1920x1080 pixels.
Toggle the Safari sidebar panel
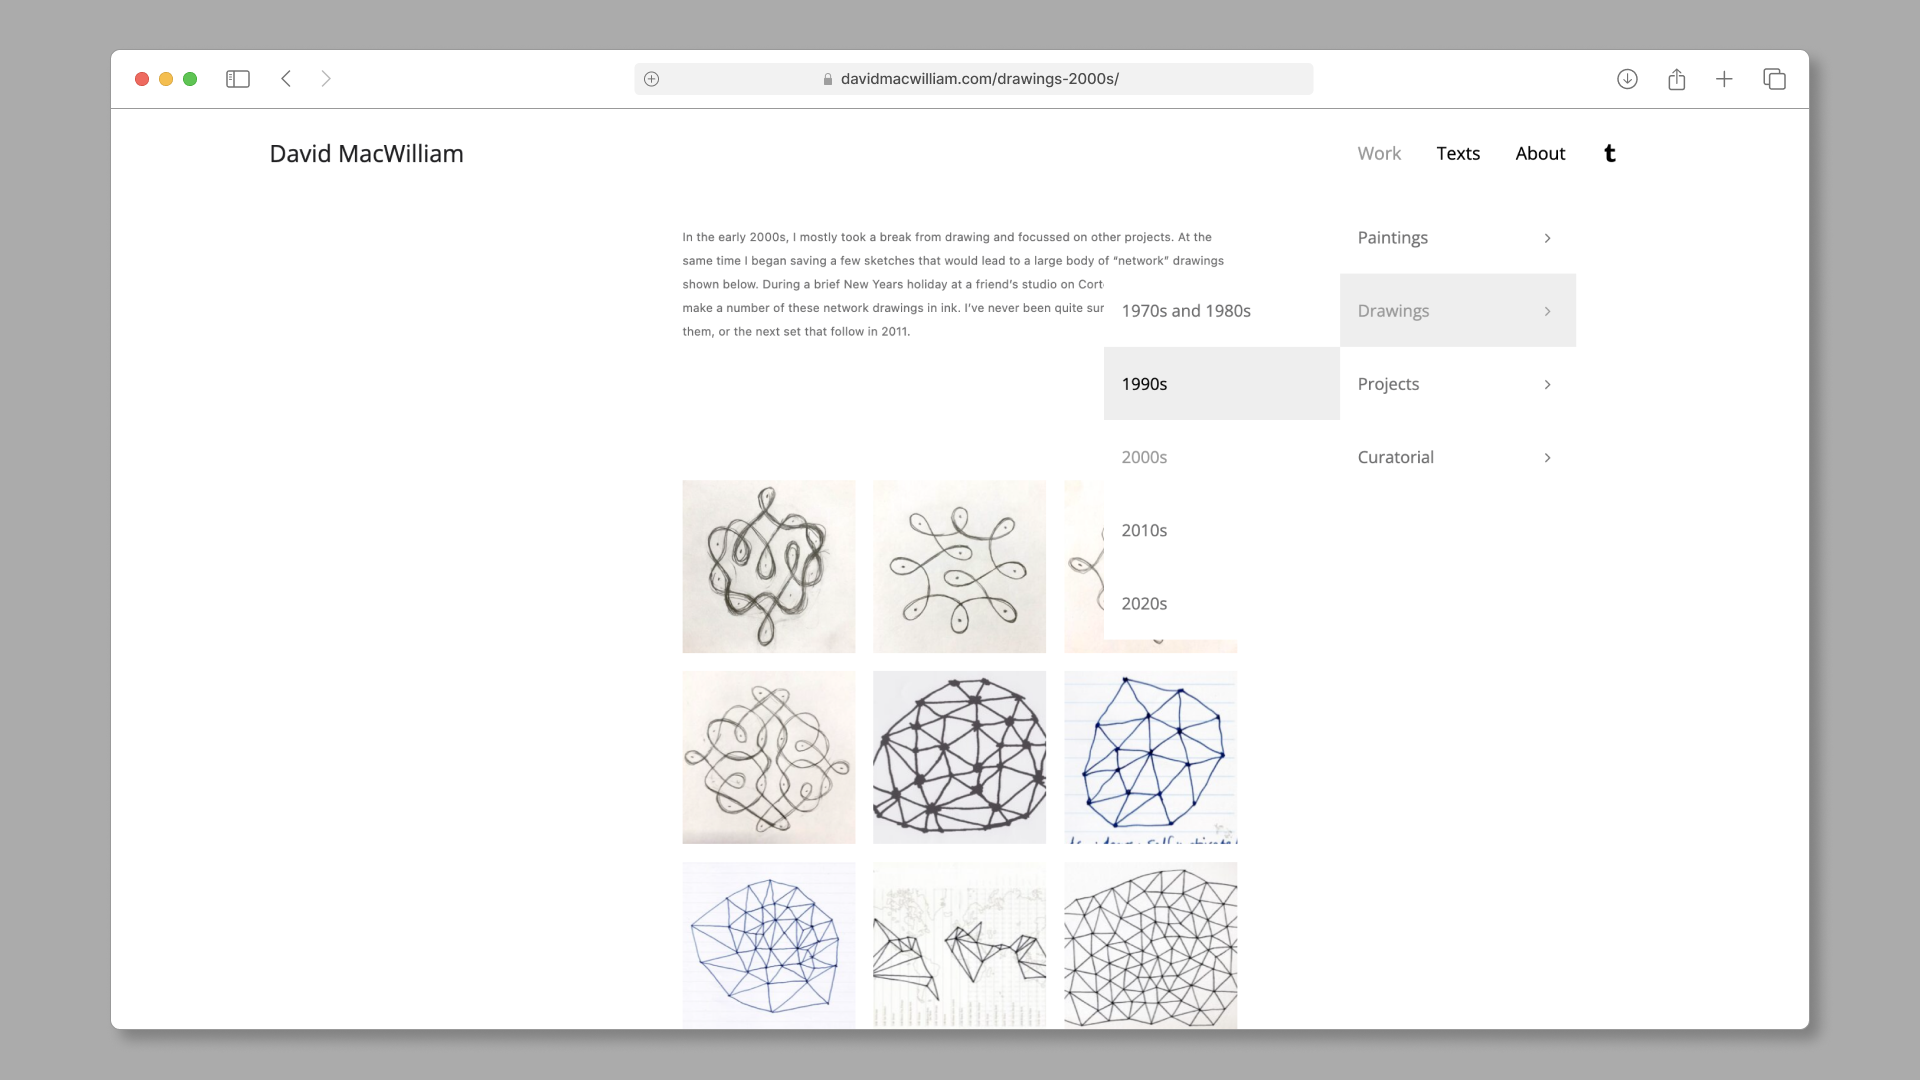[238, 79]
